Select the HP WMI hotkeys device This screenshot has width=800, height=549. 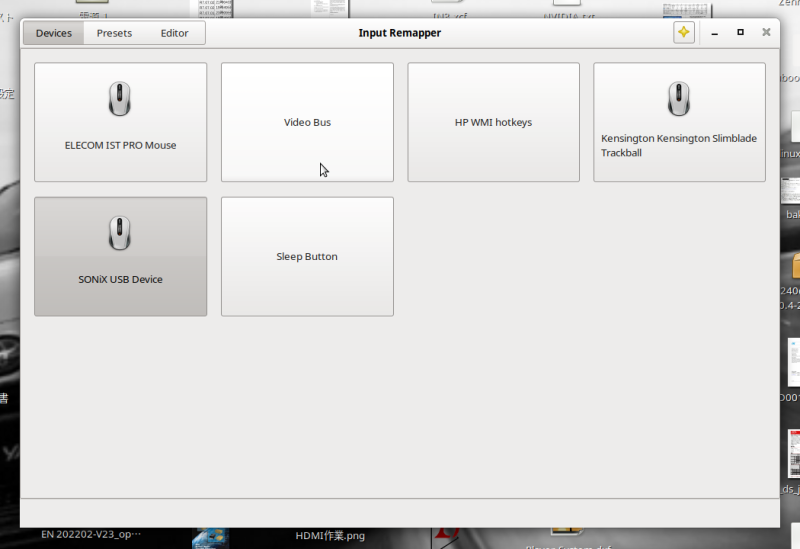493,123
